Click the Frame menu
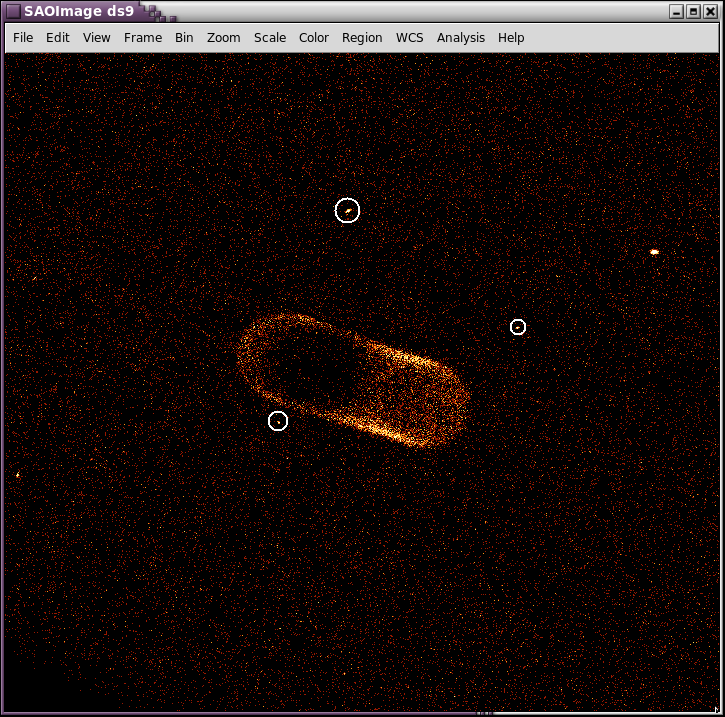Viewport: 725px width, 717px height. (x=143, y=37)
